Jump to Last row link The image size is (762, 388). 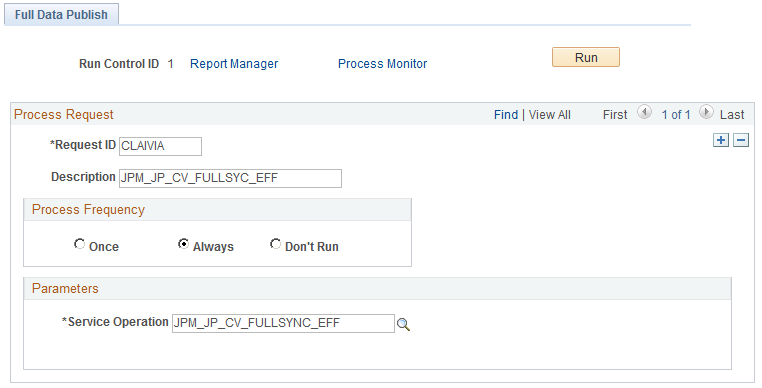[732, 115]
